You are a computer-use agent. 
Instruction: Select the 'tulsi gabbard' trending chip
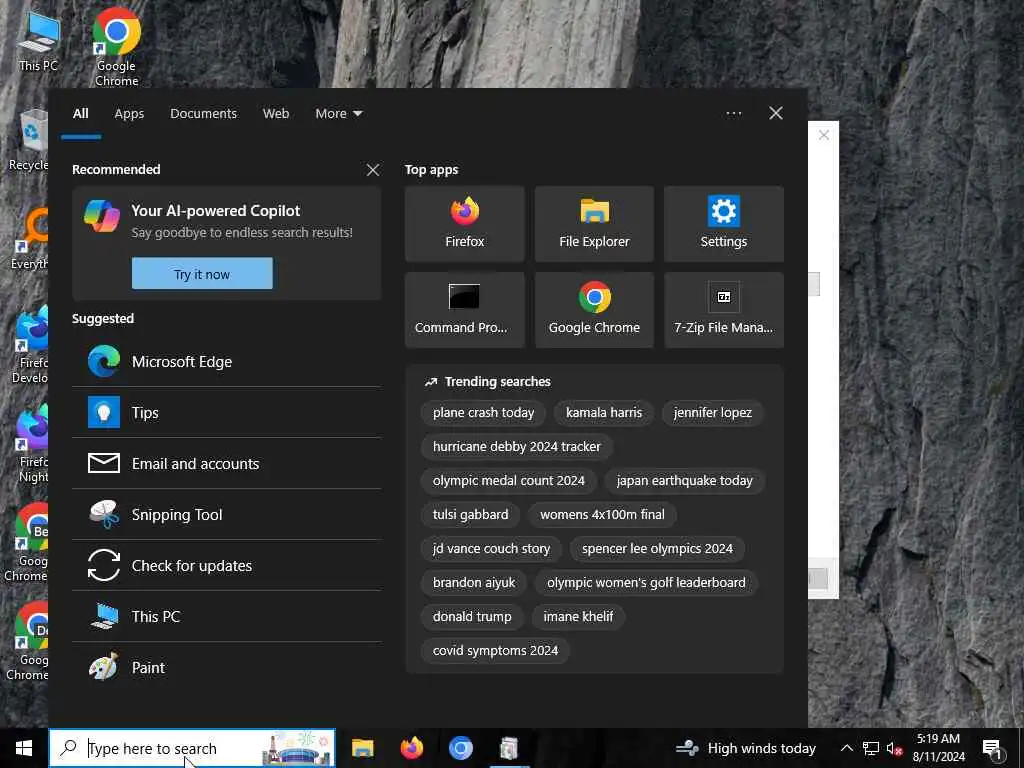click(x=470, y=515)
